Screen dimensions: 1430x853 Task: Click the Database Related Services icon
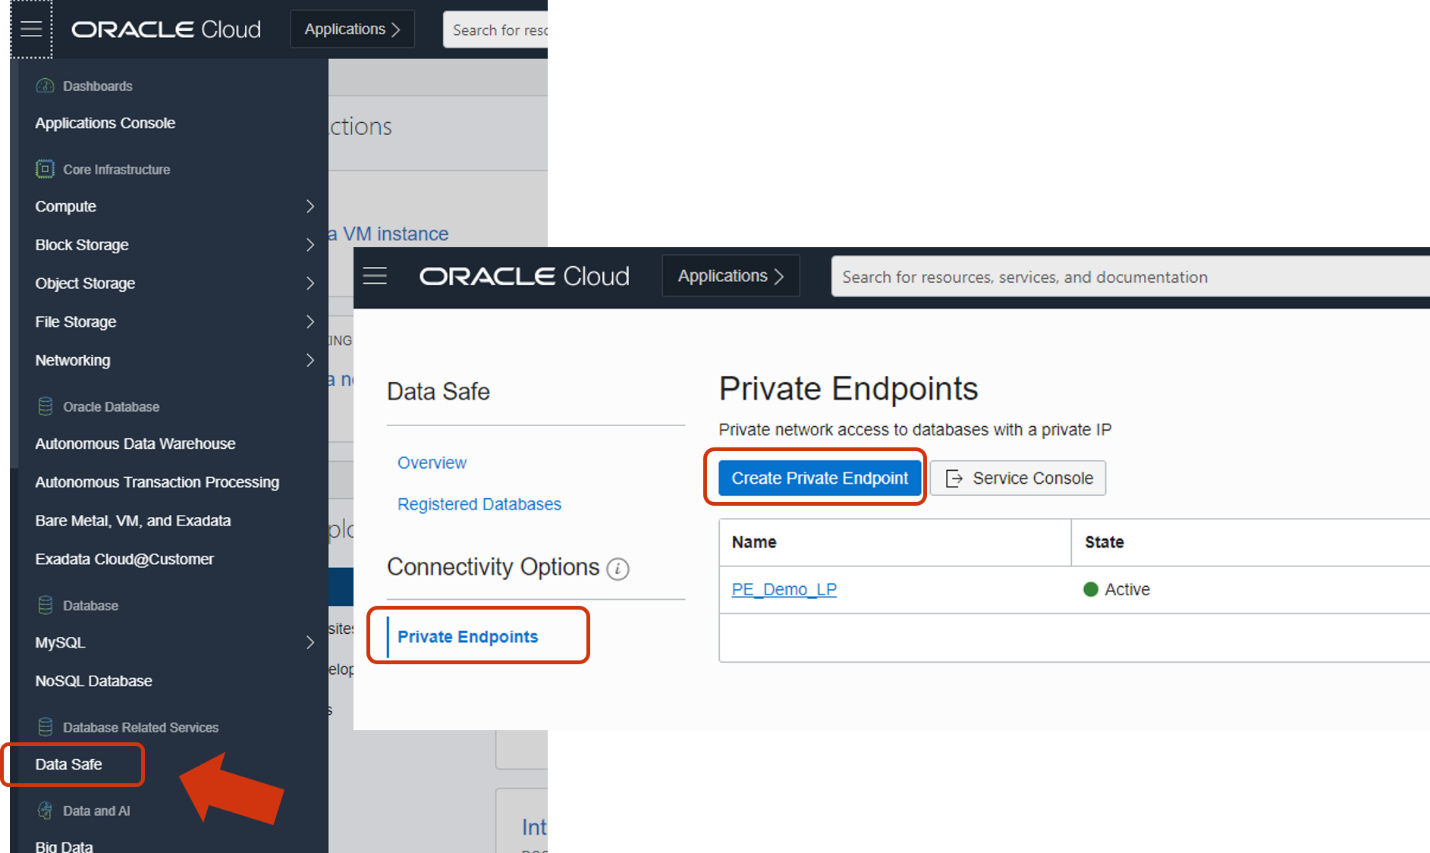point(45,727)
